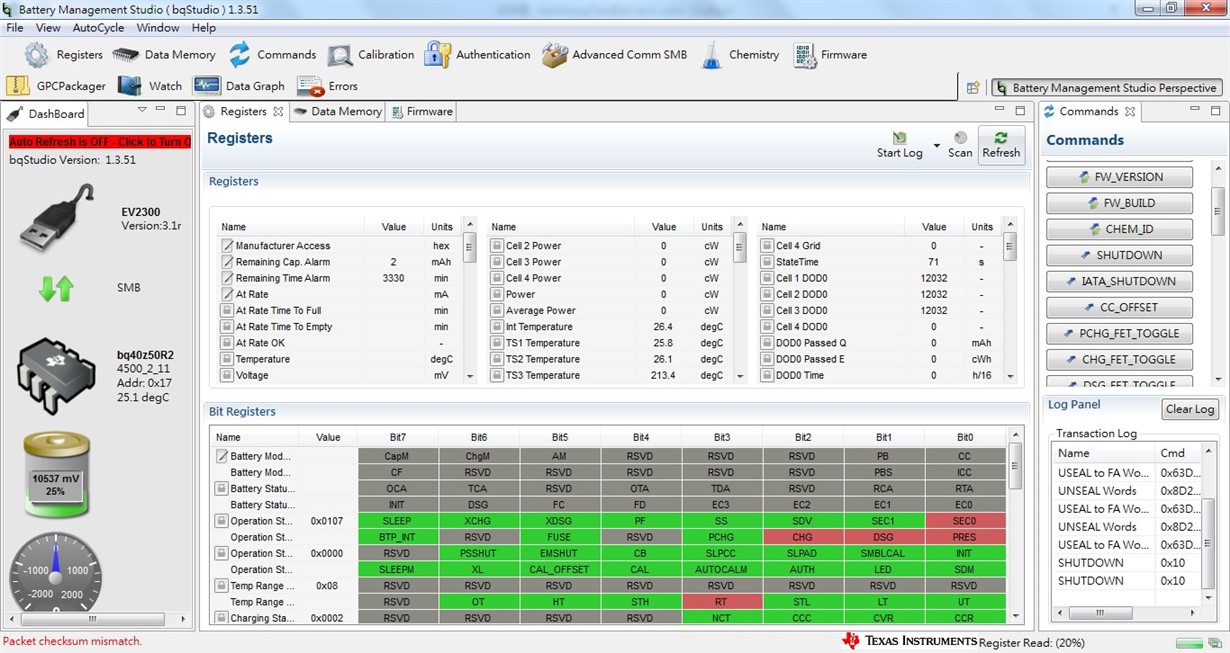Click the At Rate lock icon
The width and height of the screenshot is (1230, 653).
227,294
